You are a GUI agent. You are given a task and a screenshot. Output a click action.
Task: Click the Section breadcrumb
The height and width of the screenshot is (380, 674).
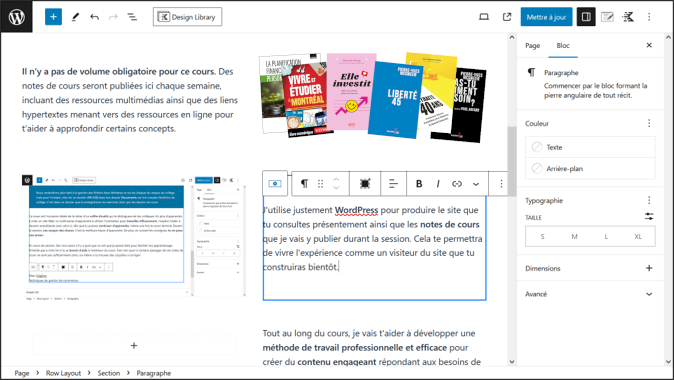click(108, 373)
